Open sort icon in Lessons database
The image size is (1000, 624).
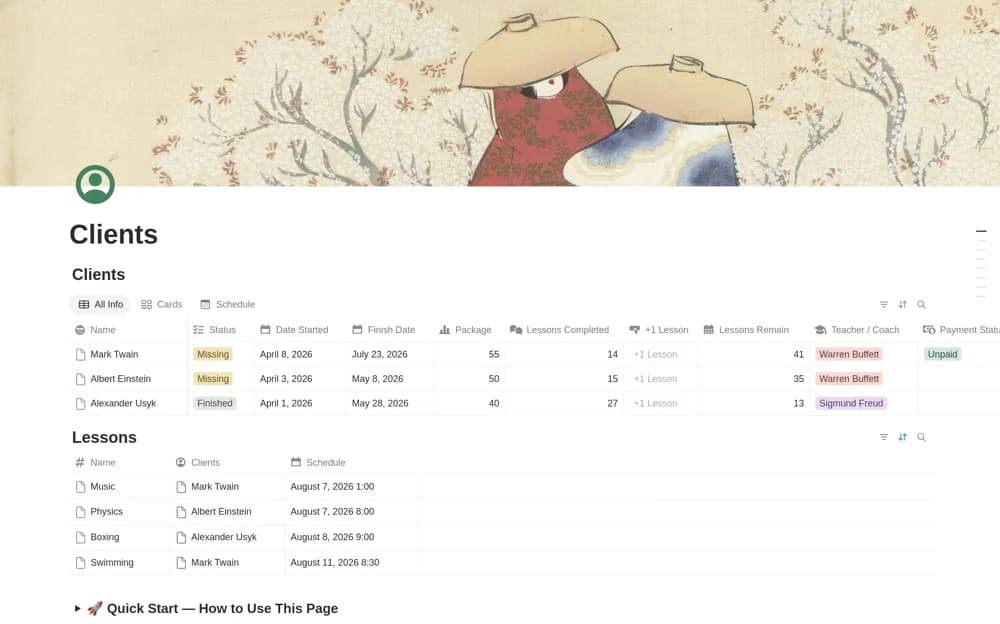(902, 437)
